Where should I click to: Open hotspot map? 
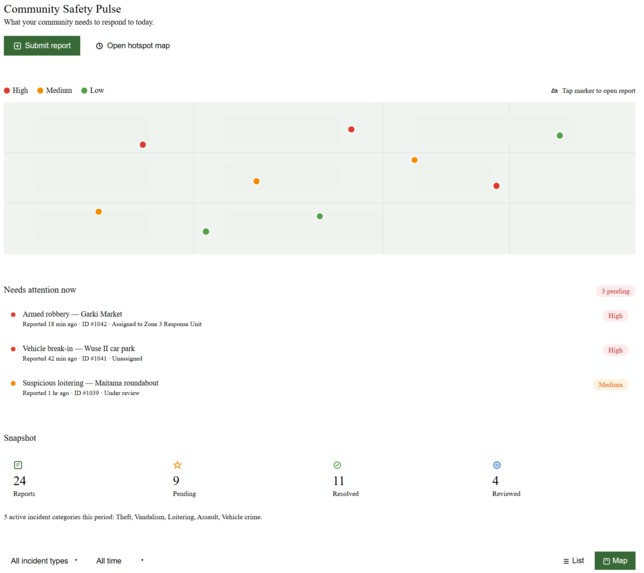coord(133,46)
